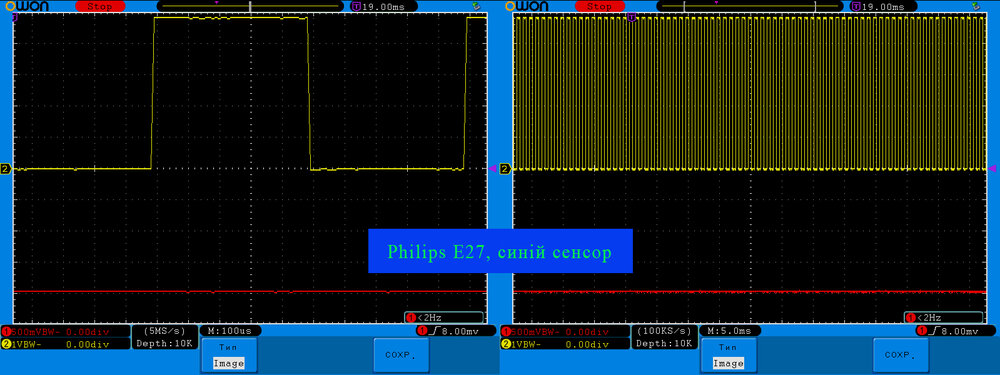
Task: Click the 8.00mv trigger level readout, left screen
Action: coord(460,332)
